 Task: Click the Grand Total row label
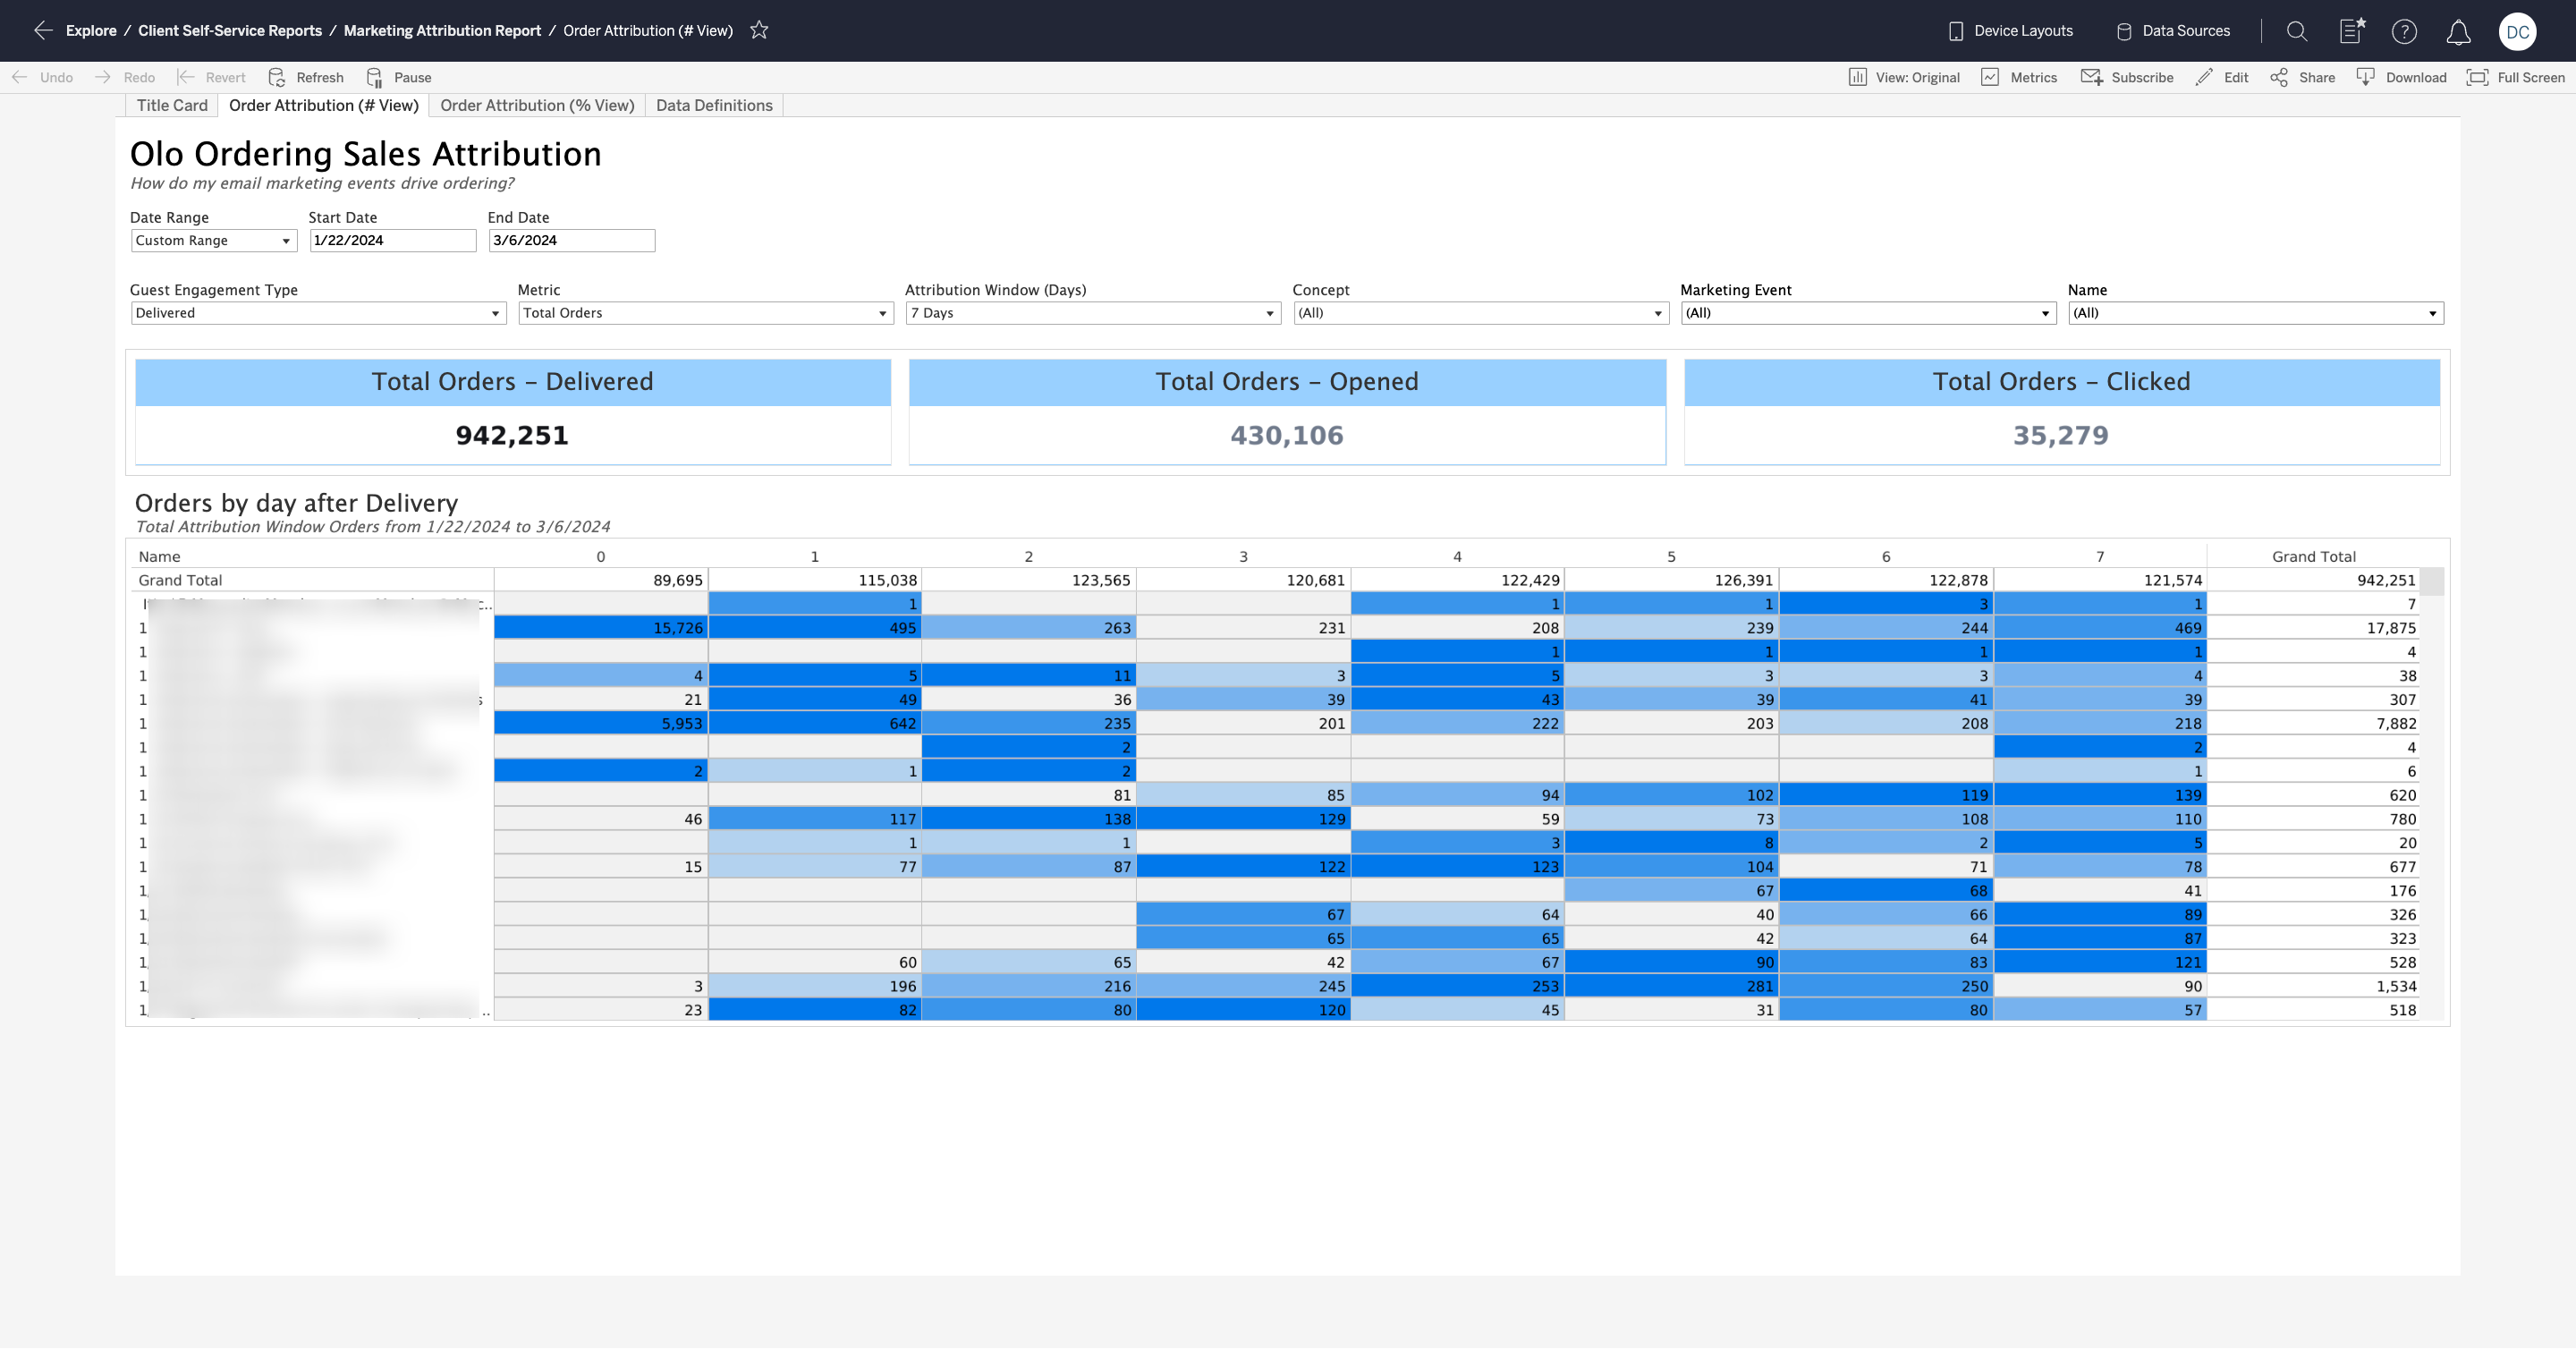pos(180,580)
